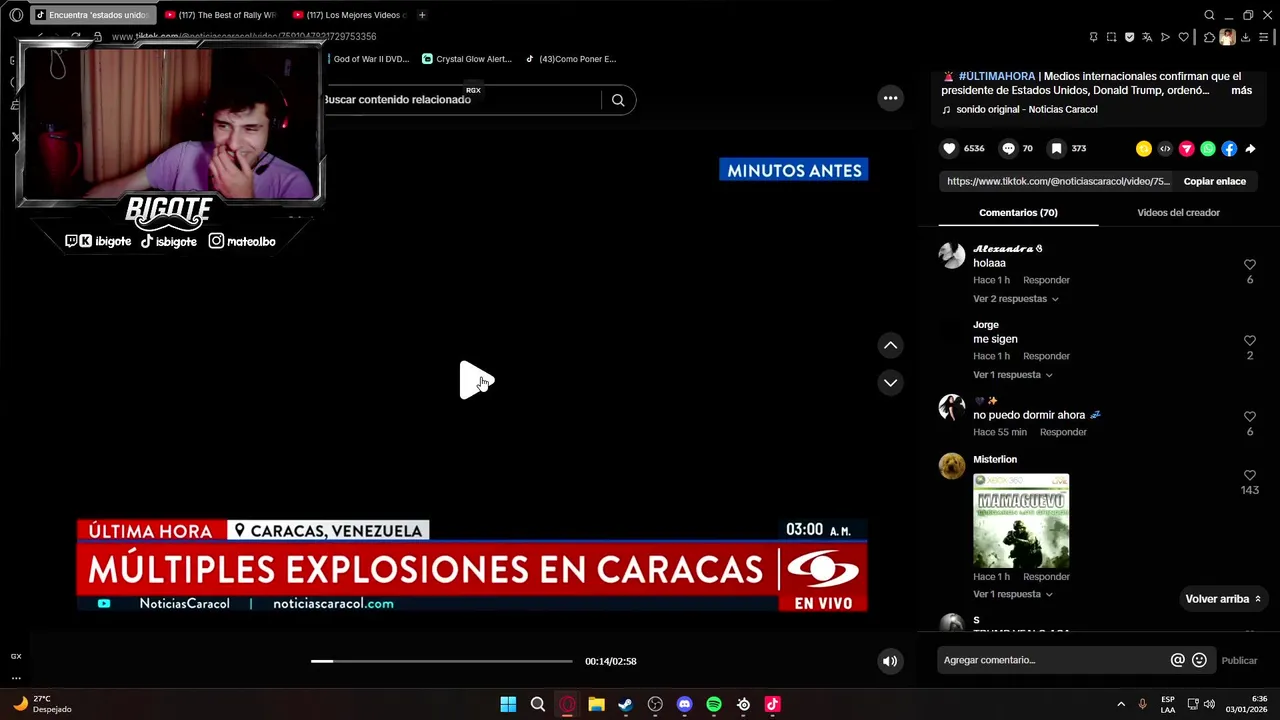Like Misterlion's comment with 143 likes
Image resolution: width=1280 pixels, height=720 pixels.
click(1249, 476)
